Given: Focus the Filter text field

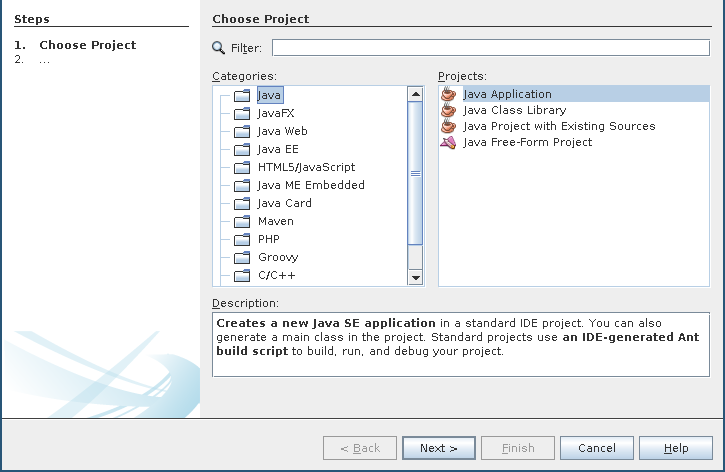Looking at the screenshot, I should 490,47.
